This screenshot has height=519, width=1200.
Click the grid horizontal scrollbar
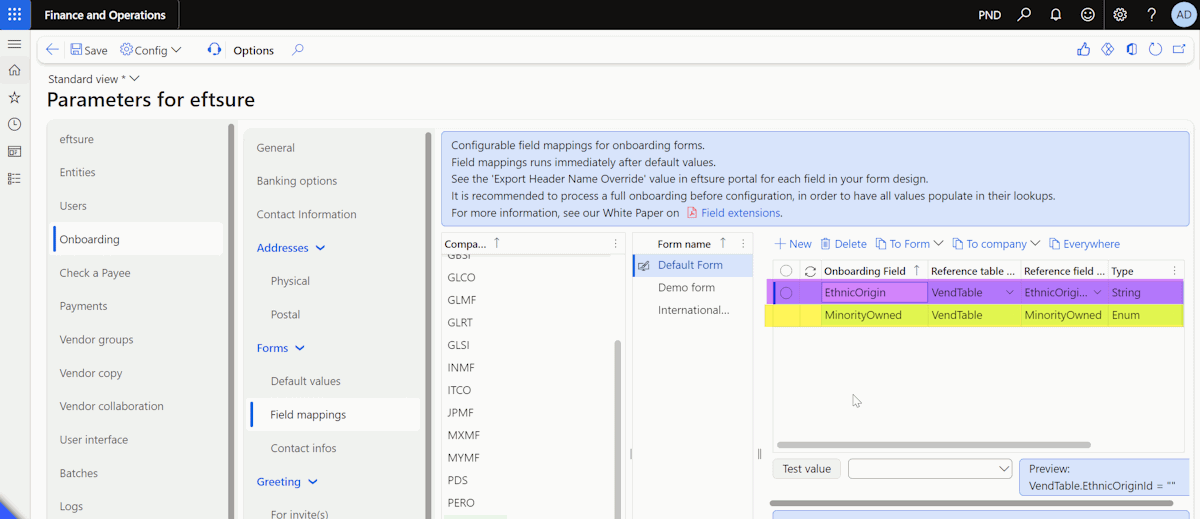click(934, 445)
